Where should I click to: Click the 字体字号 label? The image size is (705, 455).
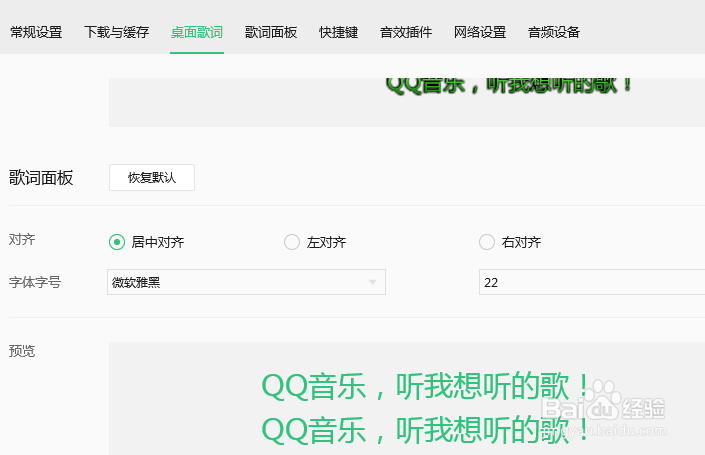point(35,282)
